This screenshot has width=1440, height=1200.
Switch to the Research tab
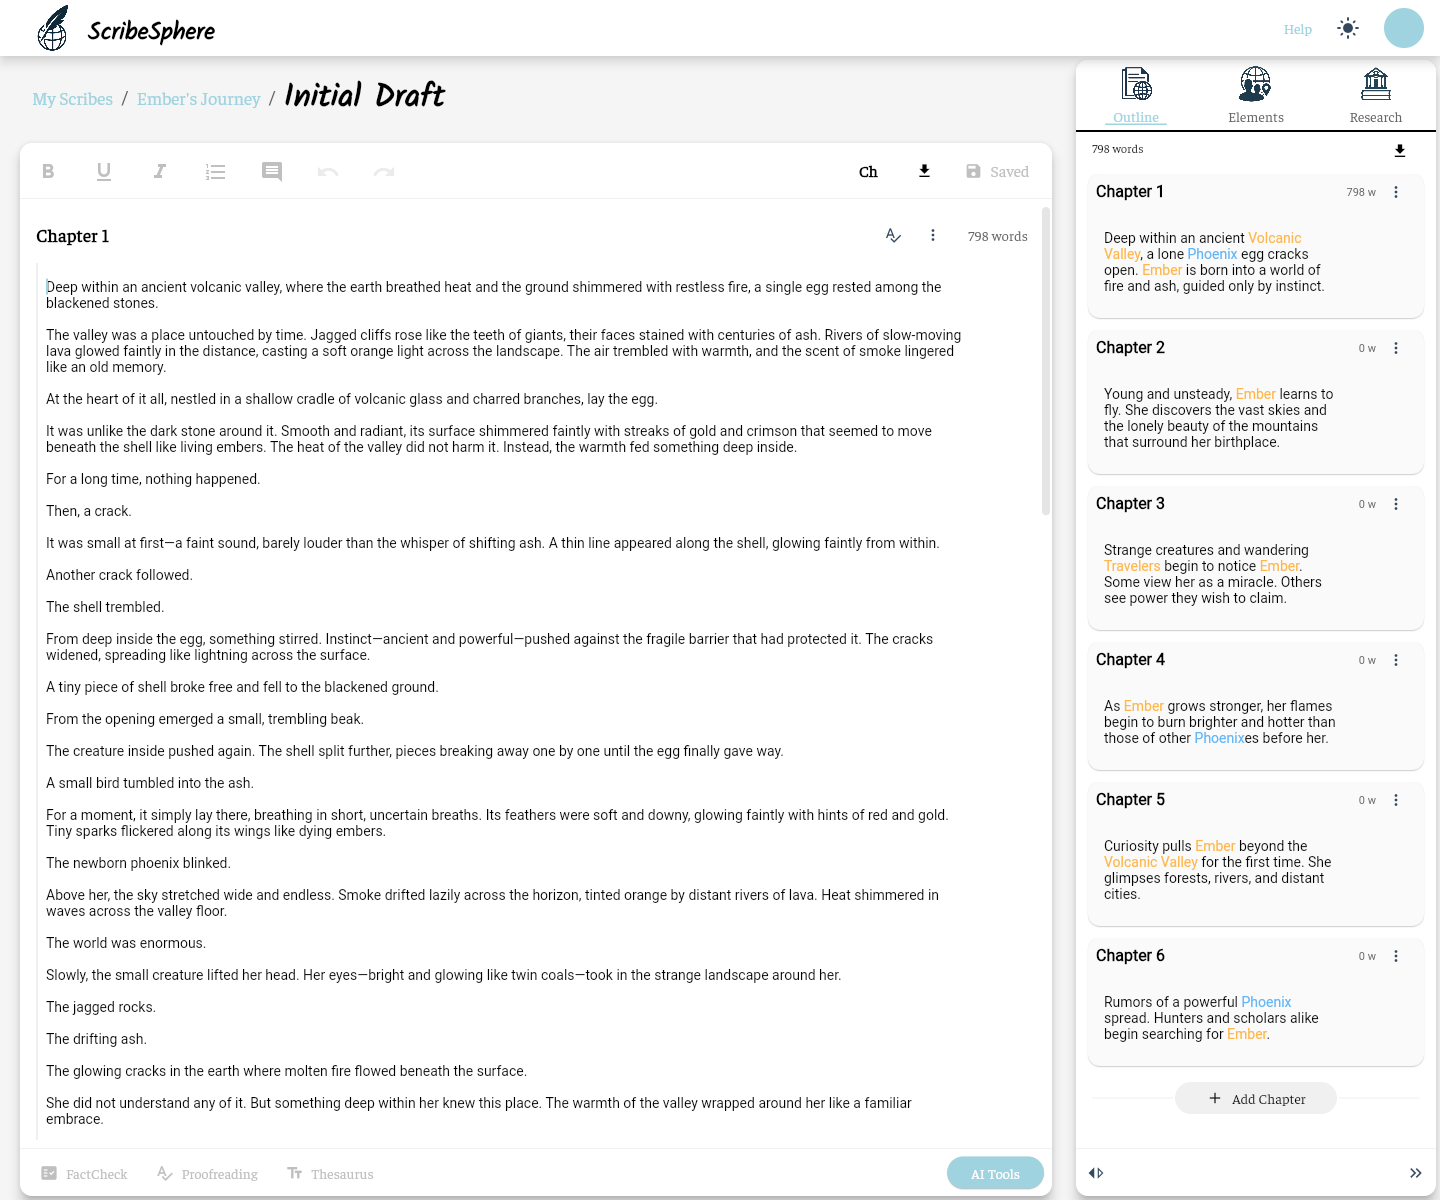pos(1376,96)
